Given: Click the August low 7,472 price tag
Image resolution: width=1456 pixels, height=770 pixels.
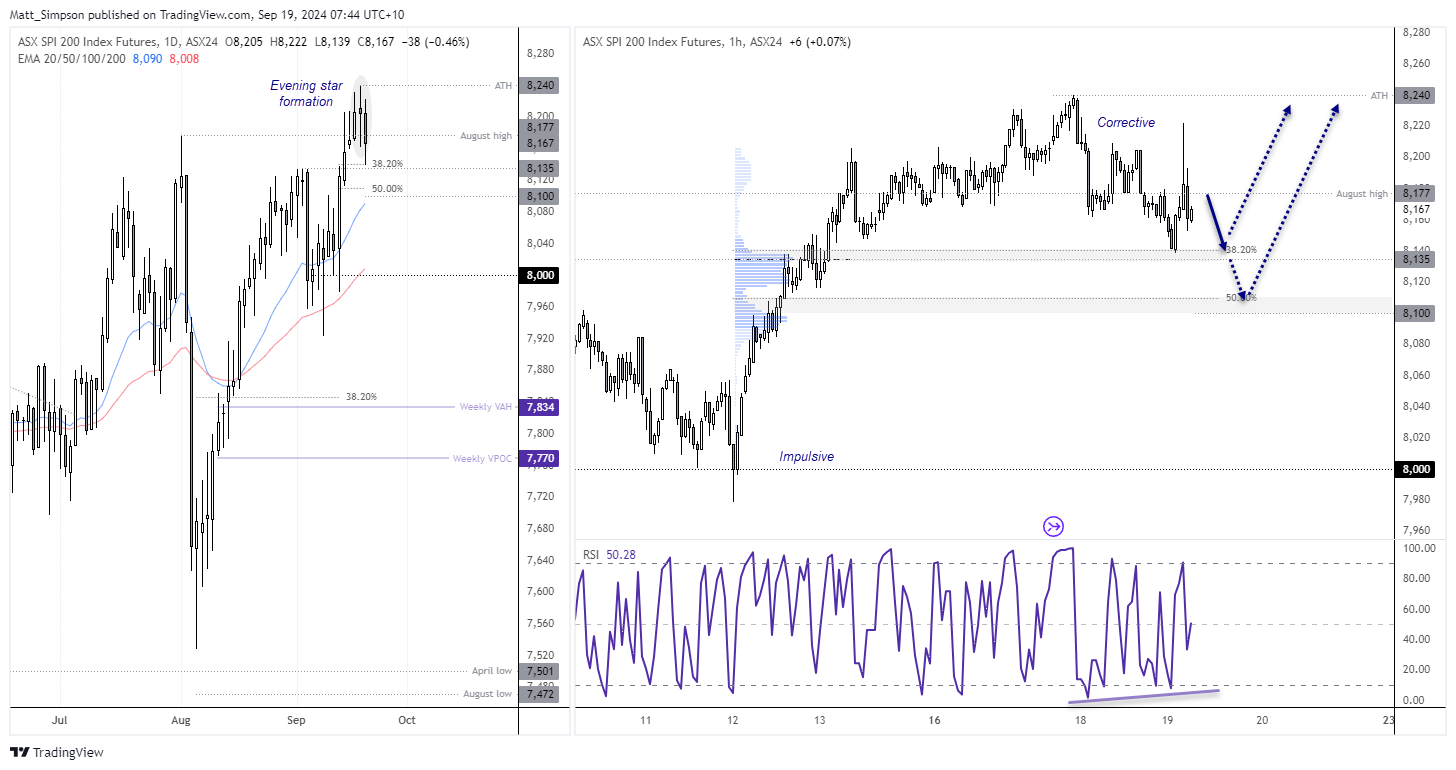Looking at the screenshot, I should 541,693.
